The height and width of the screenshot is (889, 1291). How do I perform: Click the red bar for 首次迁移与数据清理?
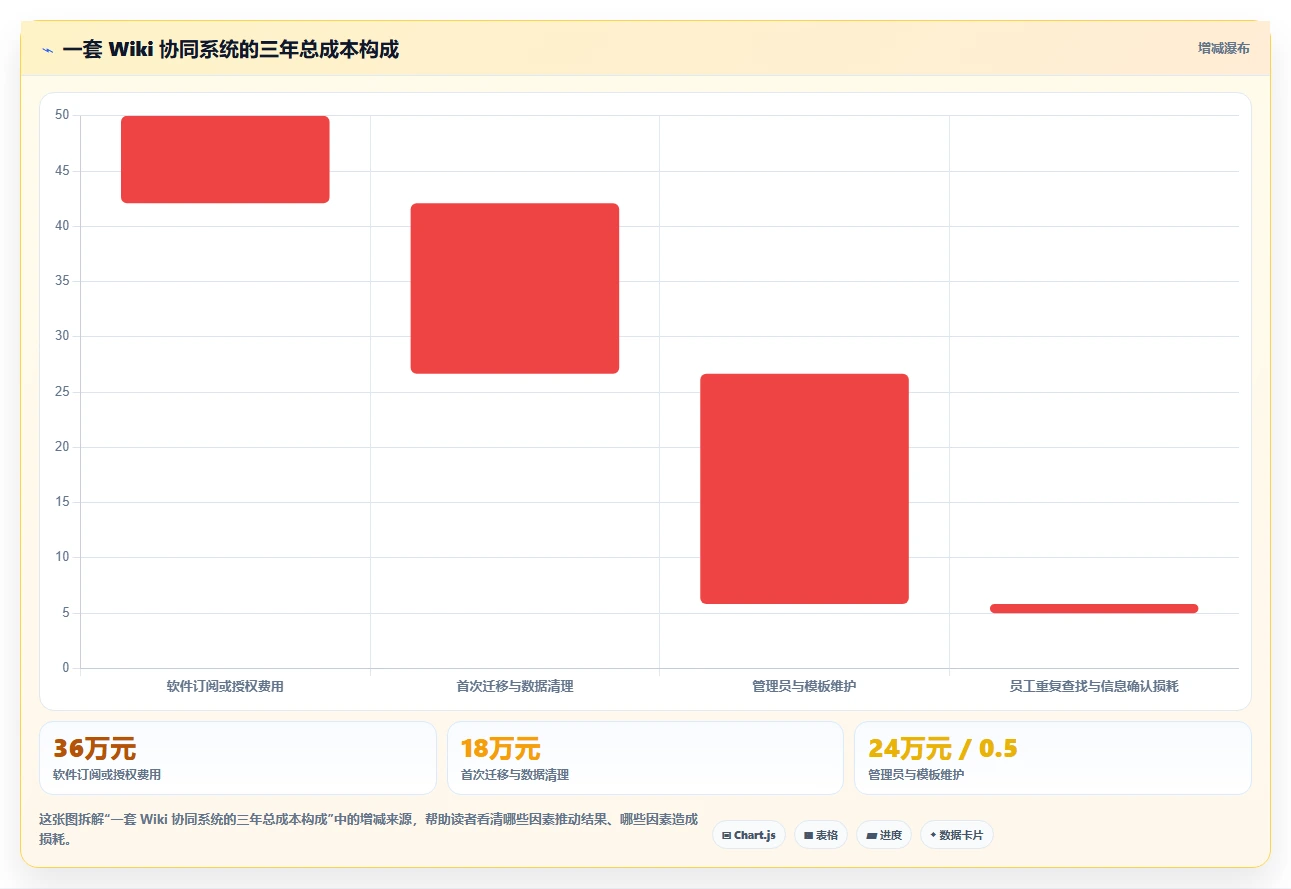pos(515,288)
